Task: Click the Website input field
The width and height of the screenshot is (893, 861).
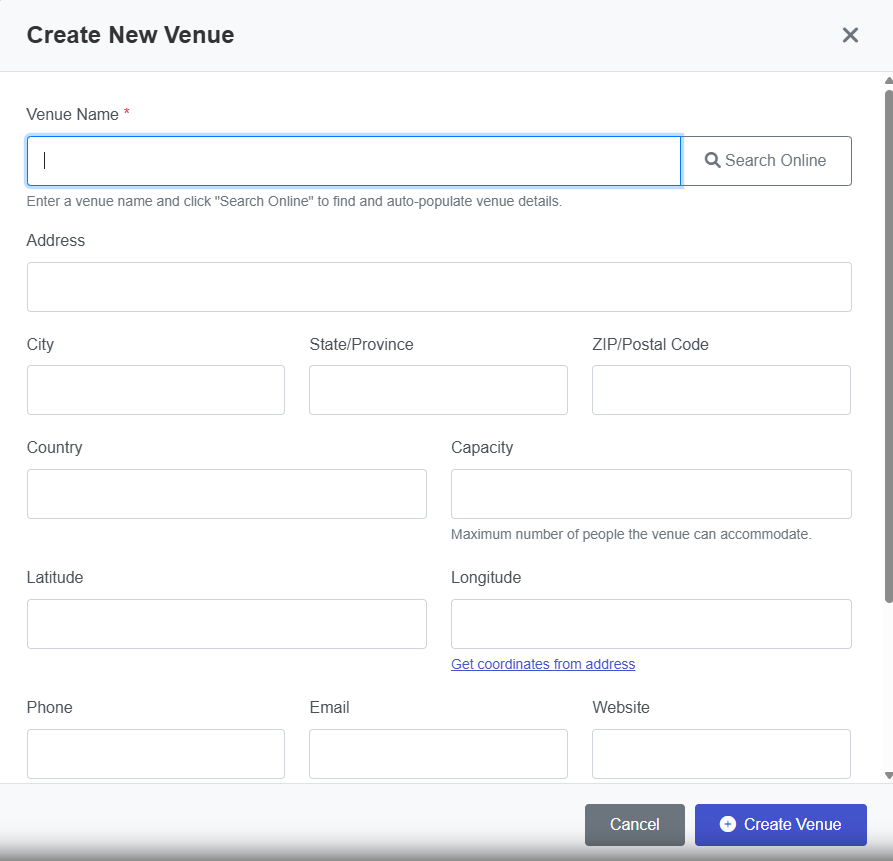Action: tap(721, 753)
